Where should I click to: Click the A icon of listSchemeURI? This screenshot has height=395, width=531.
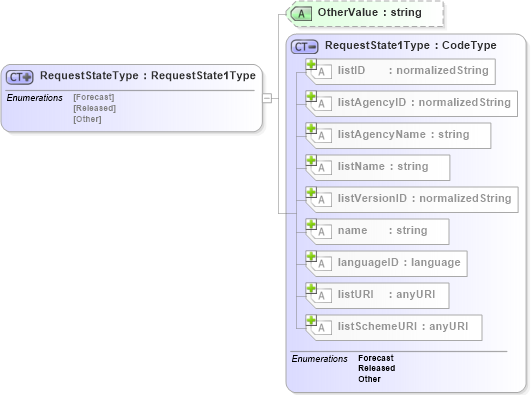click(321, 328)
